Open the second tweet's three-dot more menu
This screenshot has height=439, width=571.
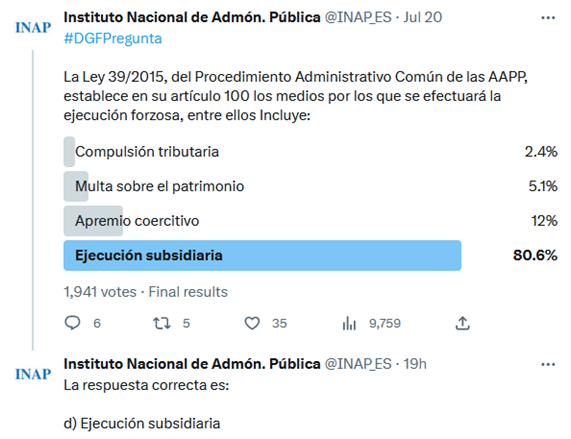tap(548, 364)
